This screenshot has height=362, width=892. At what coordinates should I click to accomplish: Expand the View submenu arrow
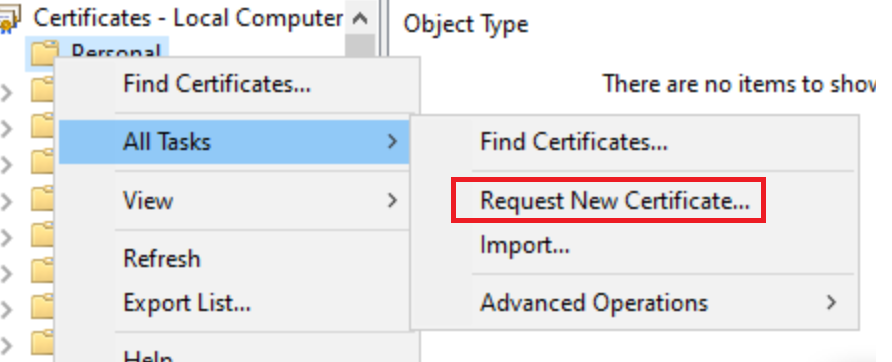[392, 200]
